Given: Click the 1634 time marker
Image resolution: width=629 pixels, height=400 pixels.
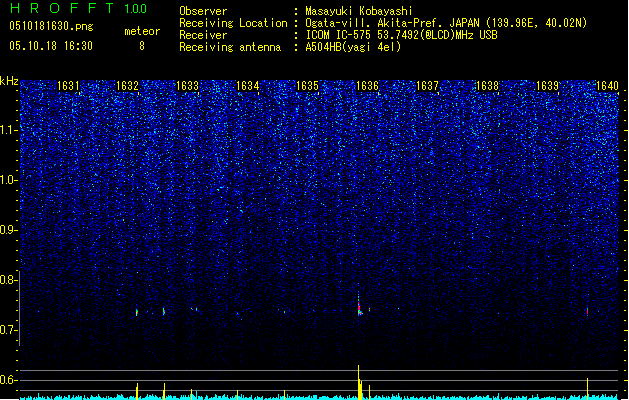Looking at the screenshot, I should click(248, 86).
